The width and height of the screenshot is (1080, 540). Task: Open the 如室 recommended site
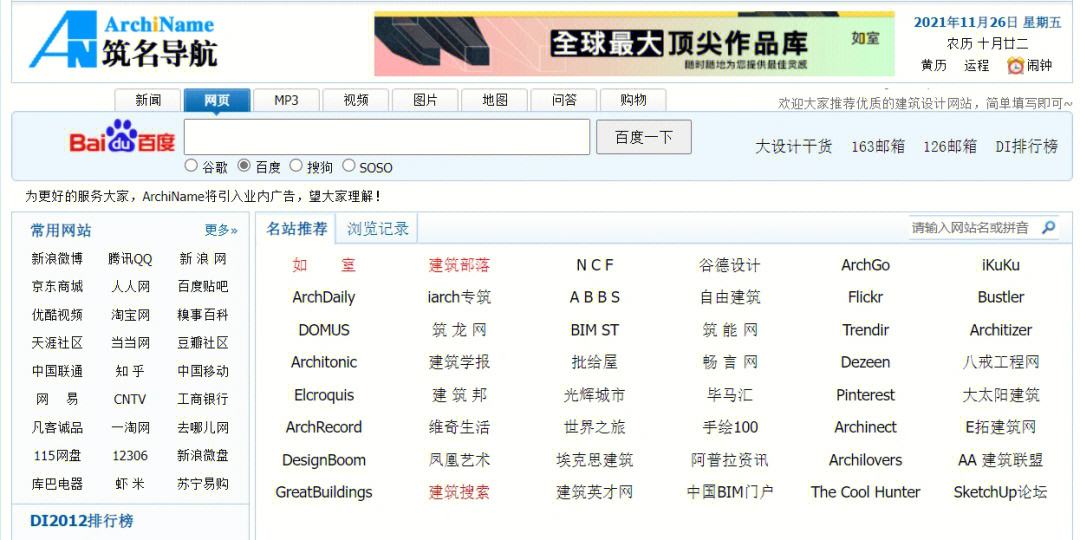click(x=324, y=265)
